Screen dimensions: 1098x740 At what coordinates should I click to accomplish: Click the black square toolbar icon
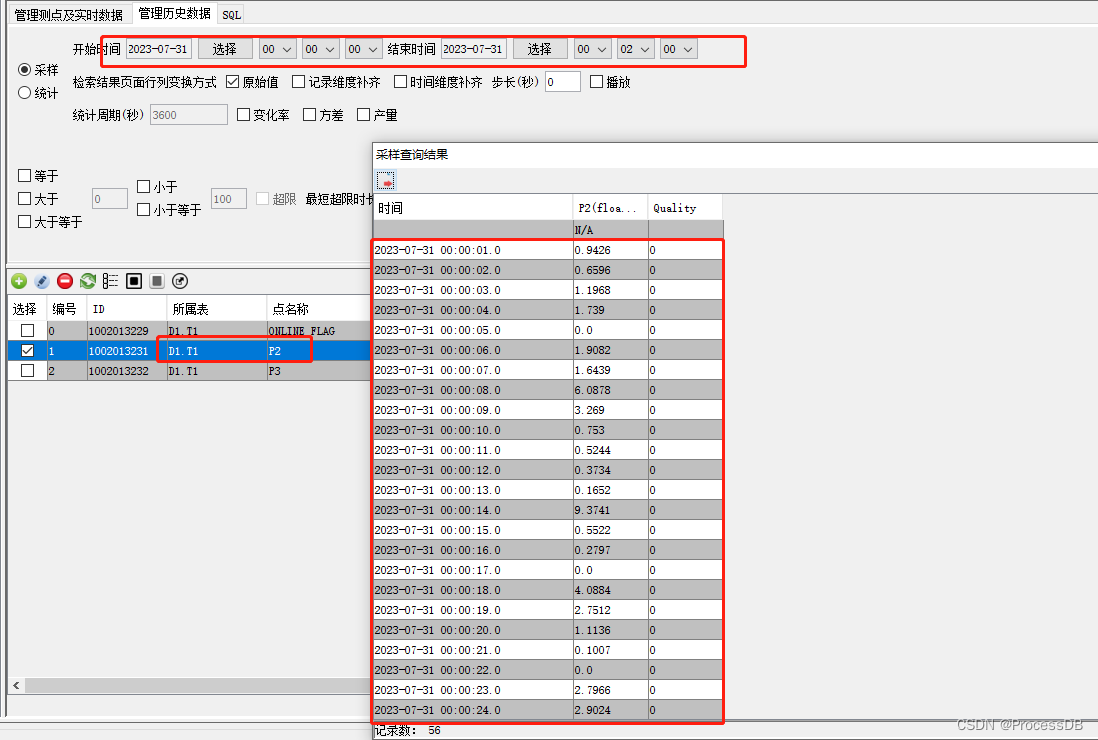(x=134, y=281)
